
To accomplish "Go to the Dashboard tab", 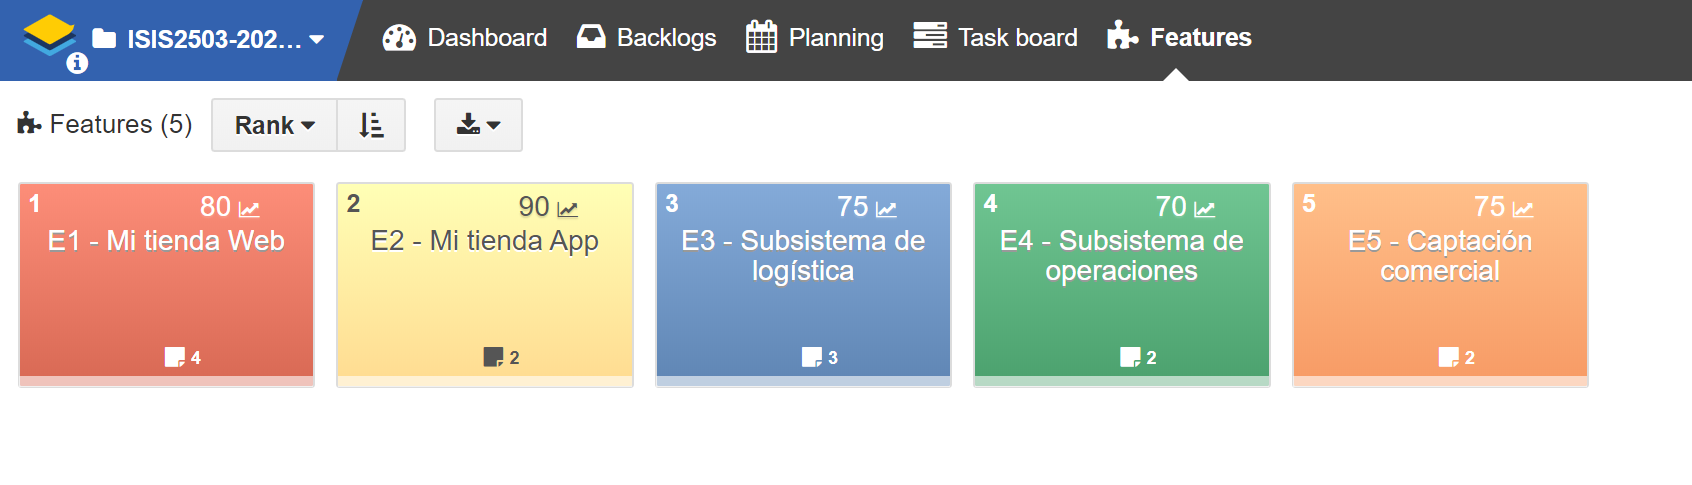I will click(x=465, y=38).
